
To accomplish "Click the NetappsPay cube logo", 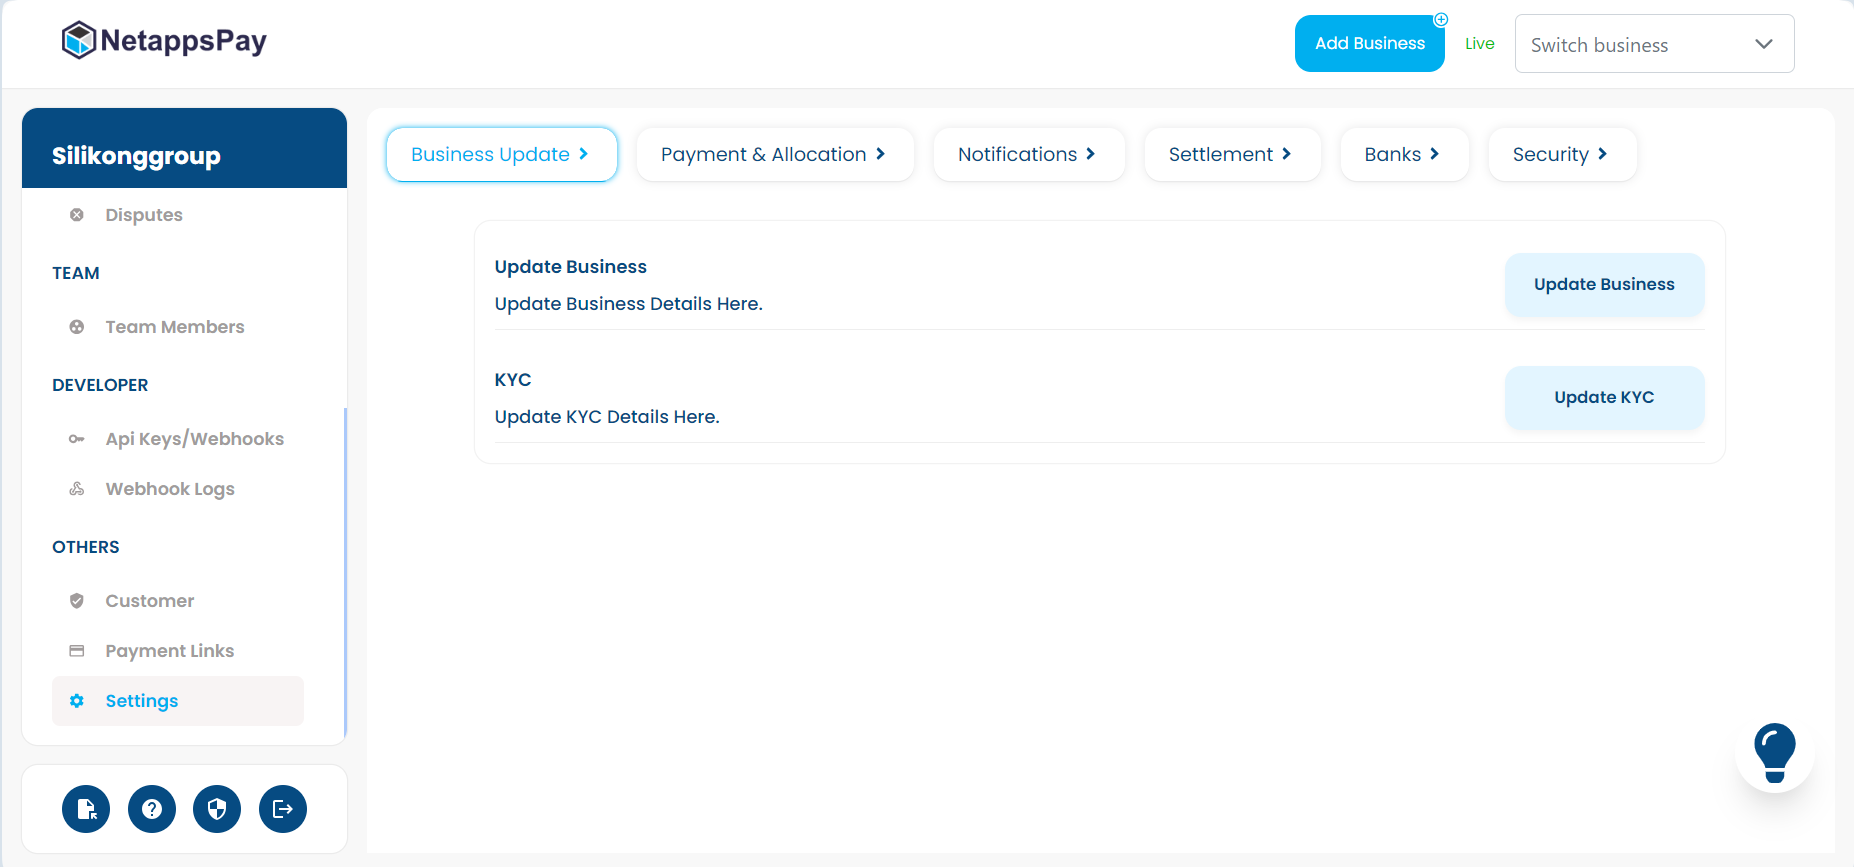I will click(x=79, y=41).
